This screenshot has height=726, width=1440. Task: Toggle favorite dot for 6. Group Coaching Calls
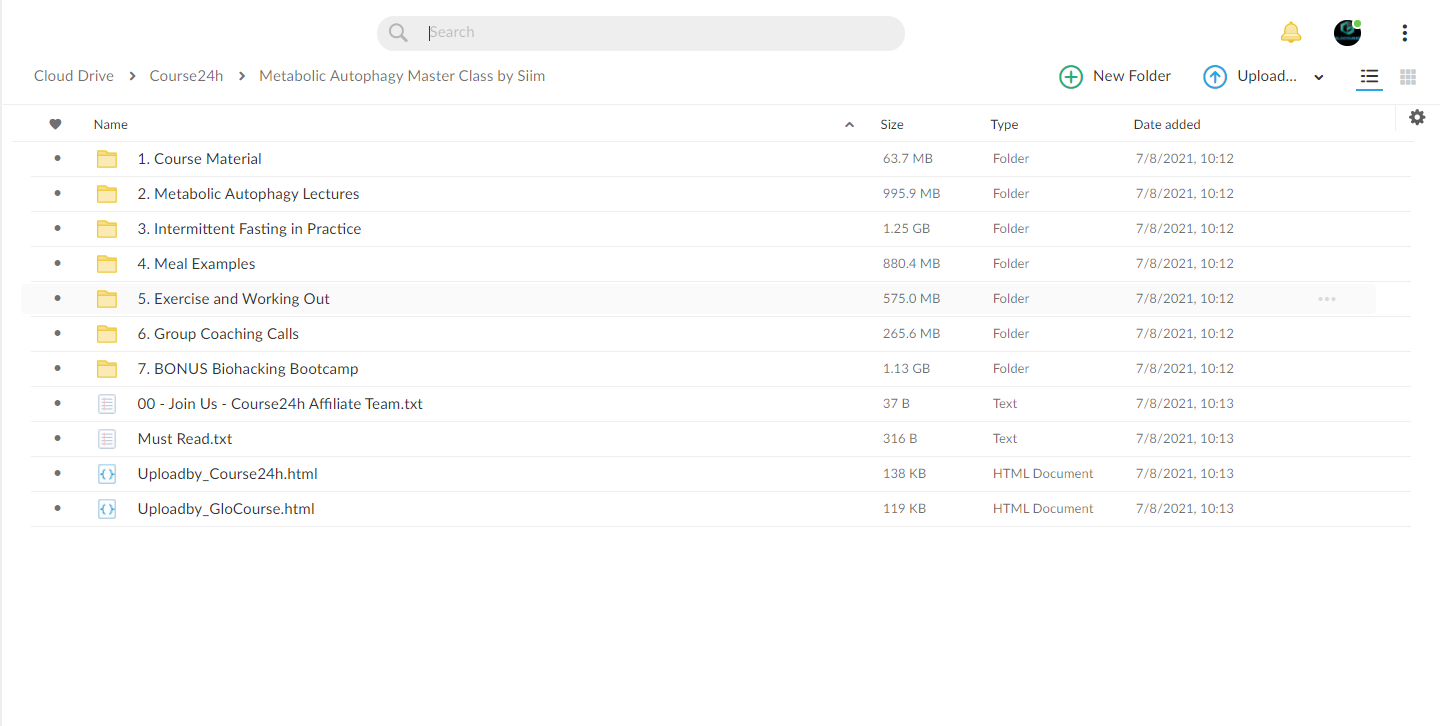(57, 334)
